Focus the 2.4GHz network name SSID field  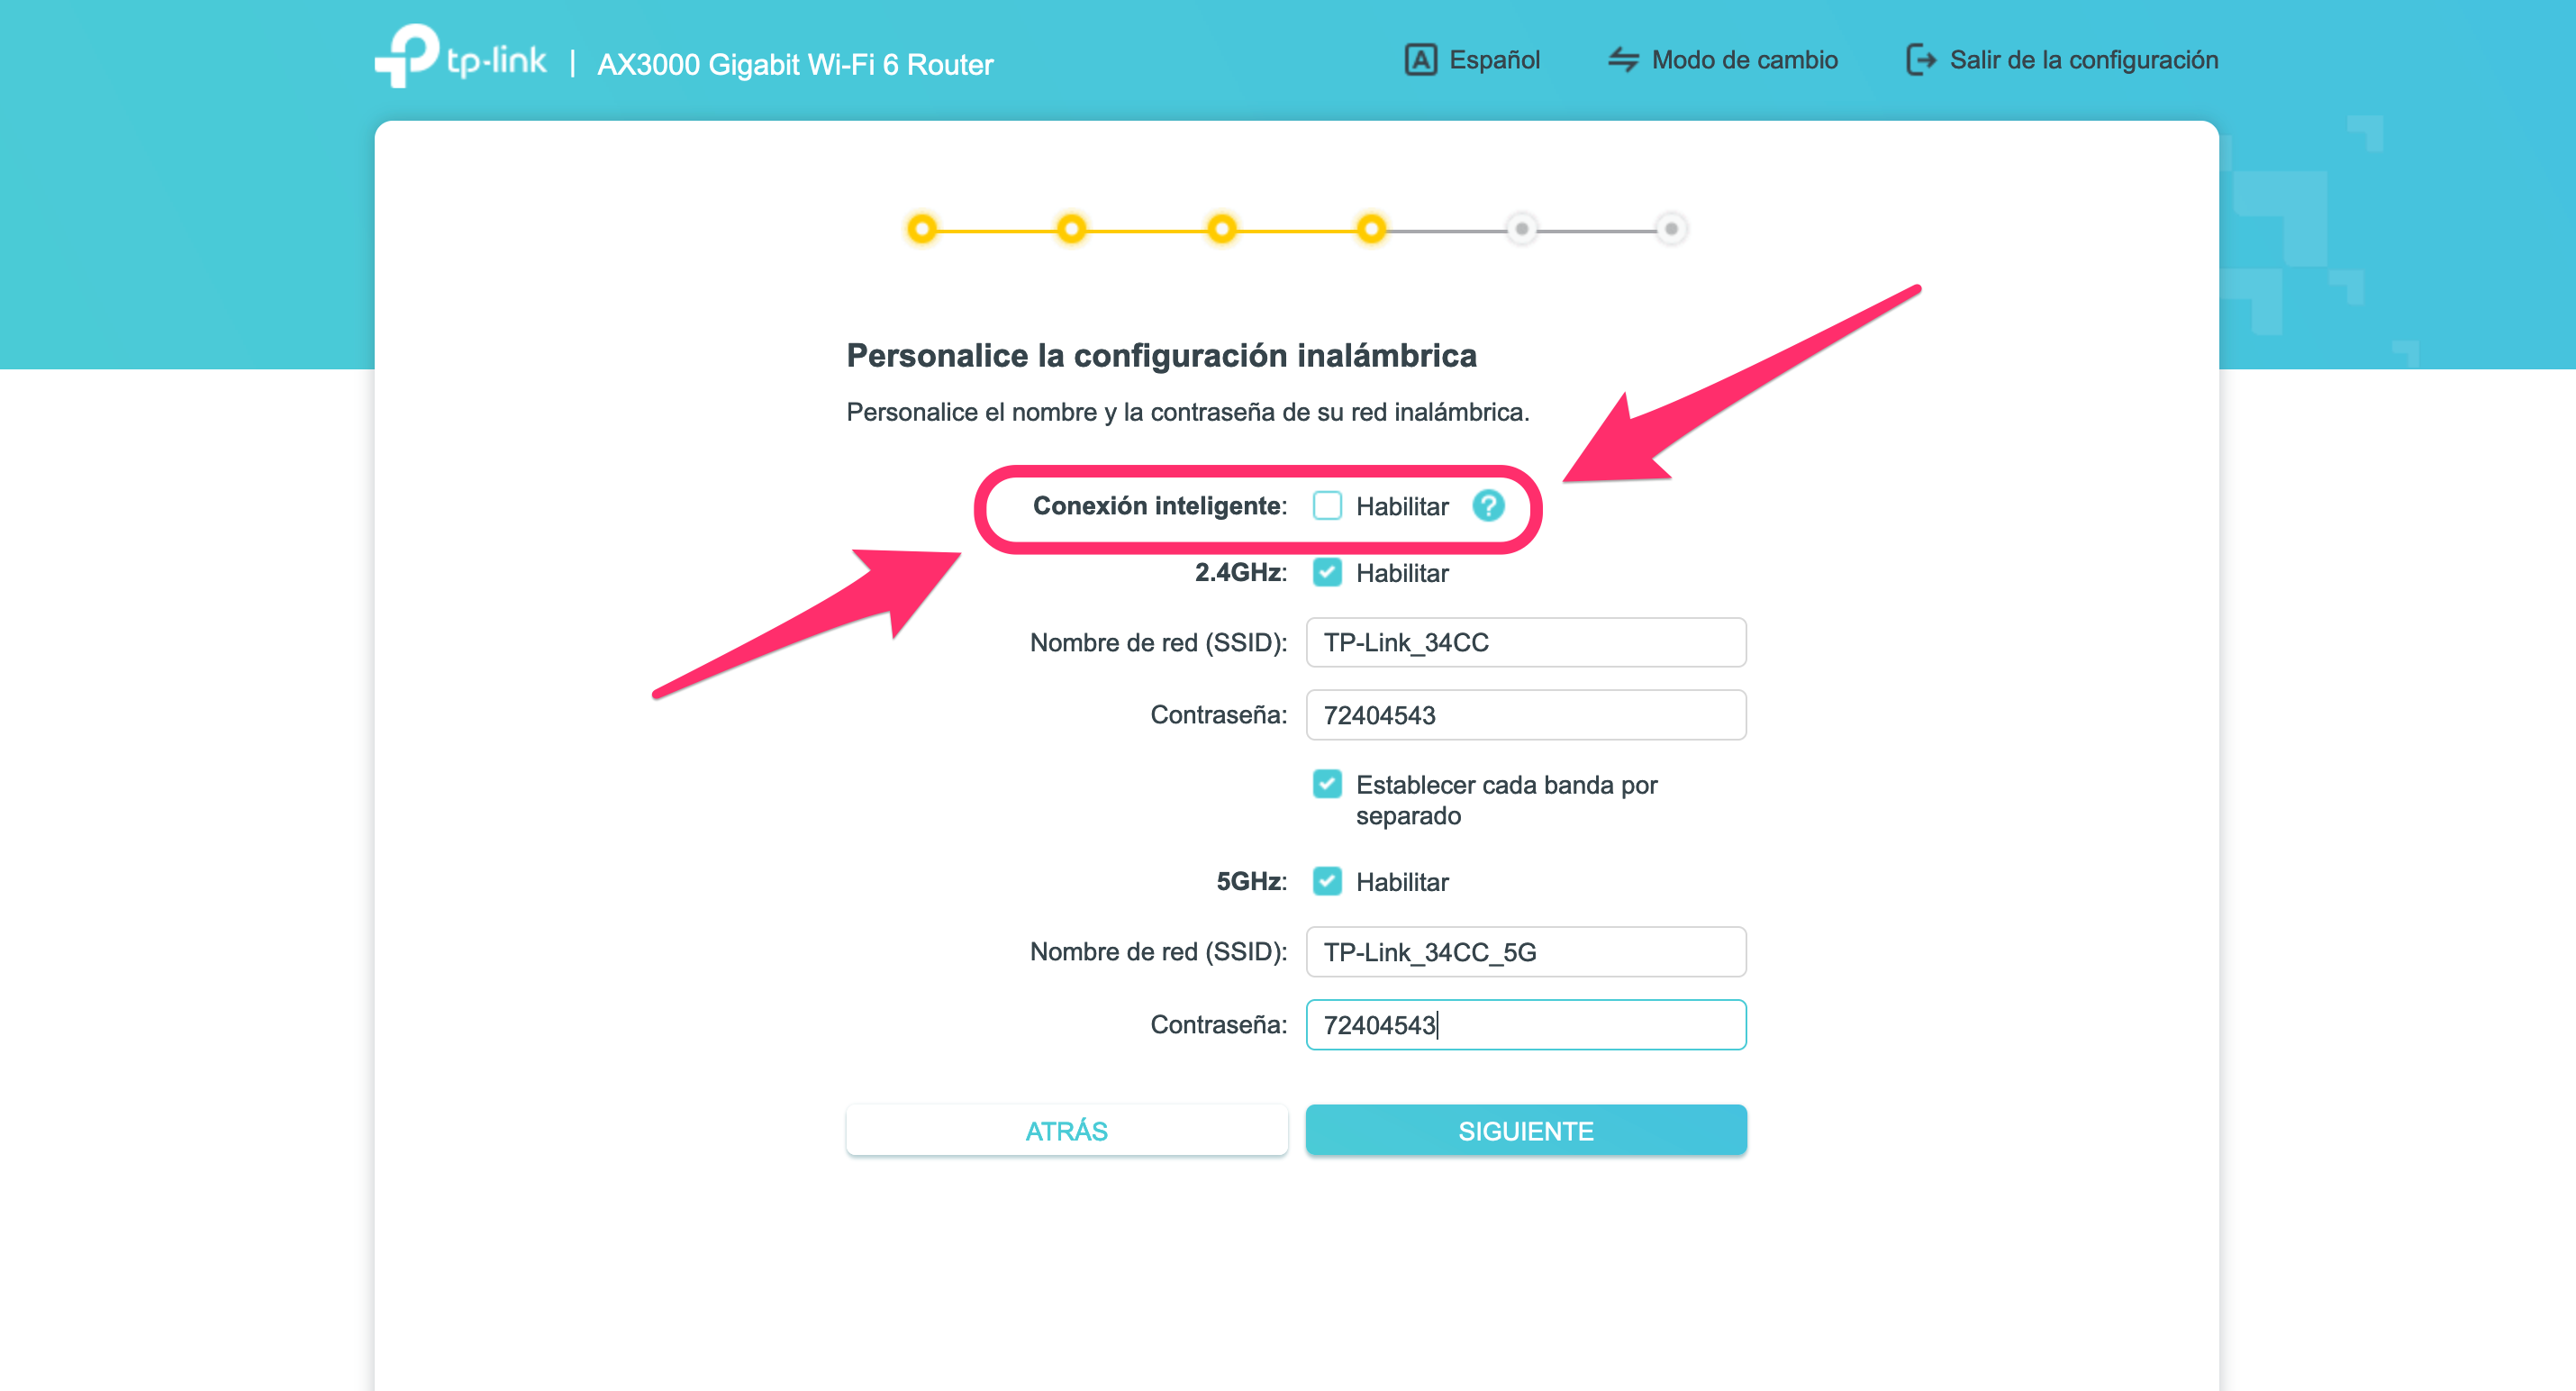point(1525,642)
